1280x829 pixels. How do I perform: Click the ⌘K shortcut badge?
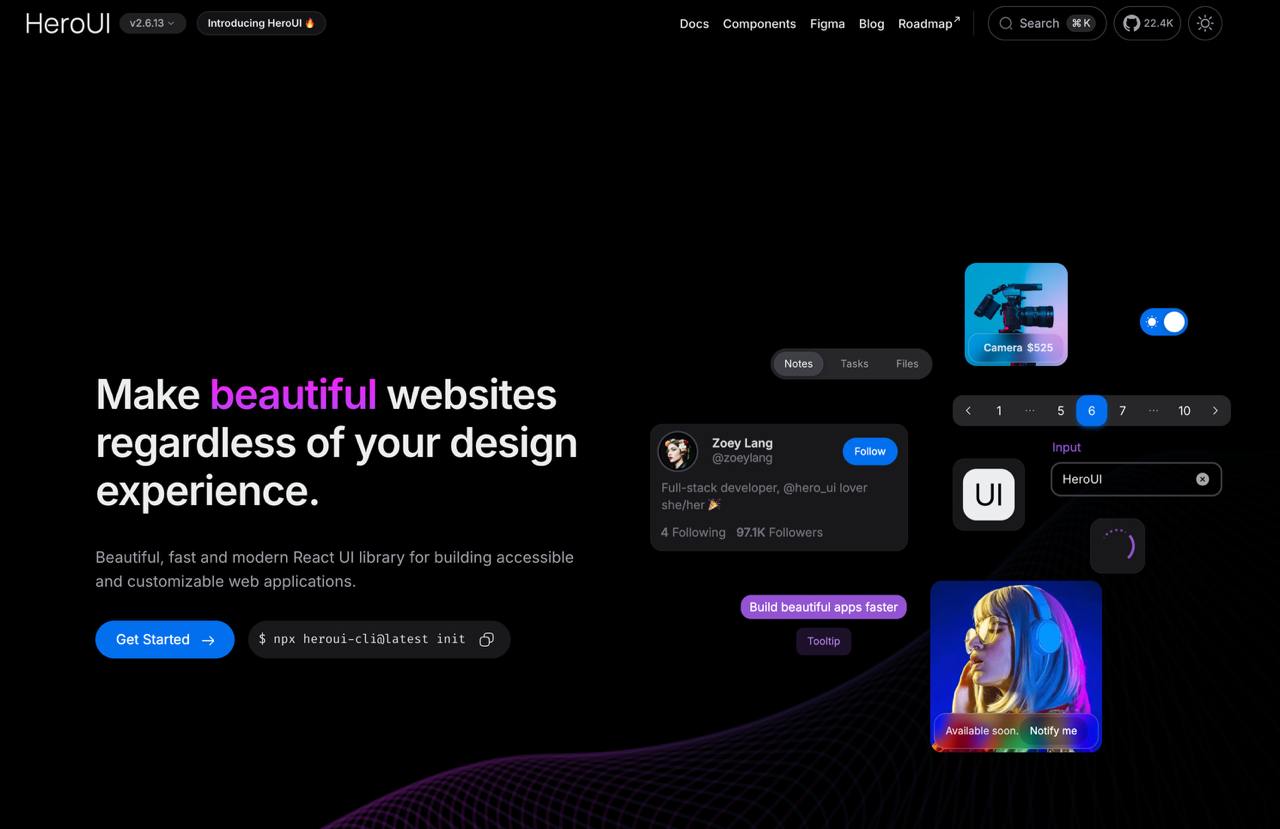1081,23
